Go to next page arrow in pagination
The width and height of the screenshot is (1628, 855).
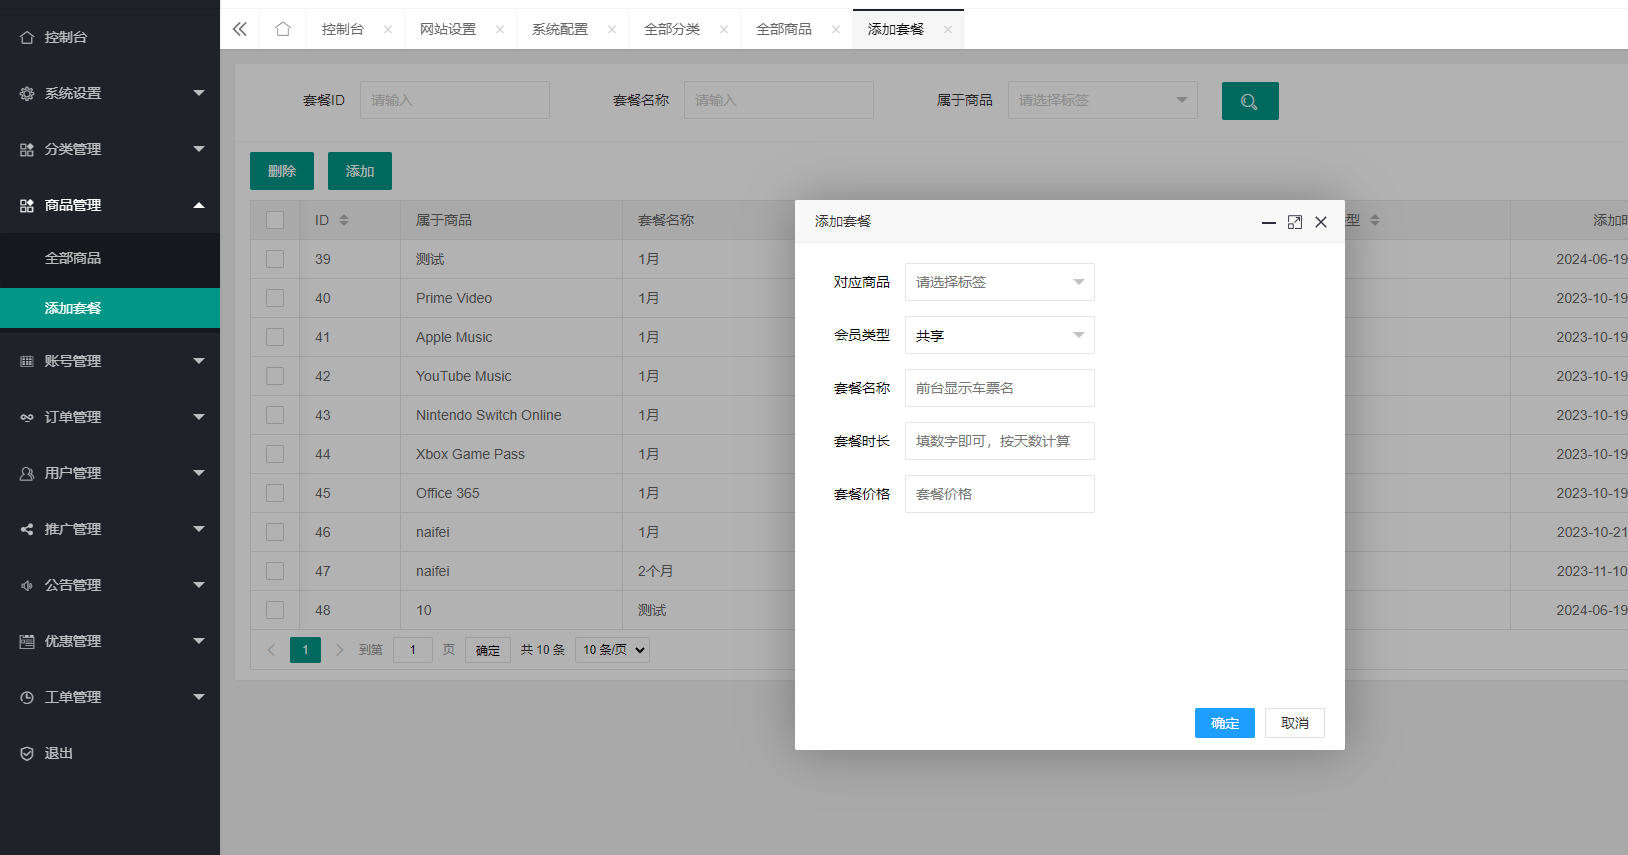[x=340, y=650]
